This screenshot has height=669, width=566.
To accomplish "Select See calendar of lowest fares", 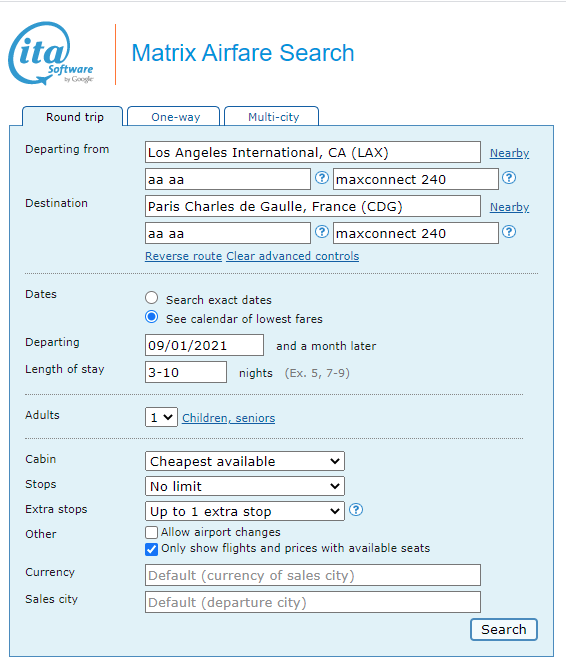I will pos(151,317).
